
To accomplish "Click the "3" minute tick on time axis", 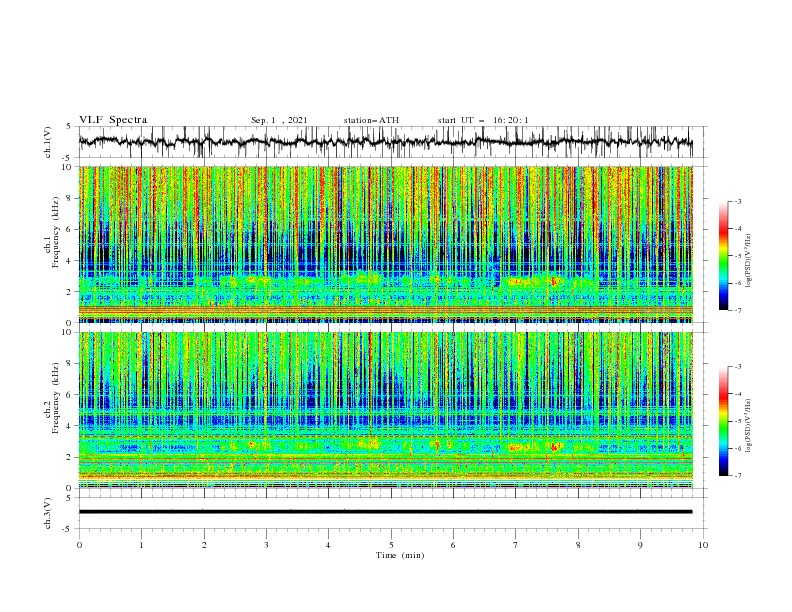I will click(266, 545).
